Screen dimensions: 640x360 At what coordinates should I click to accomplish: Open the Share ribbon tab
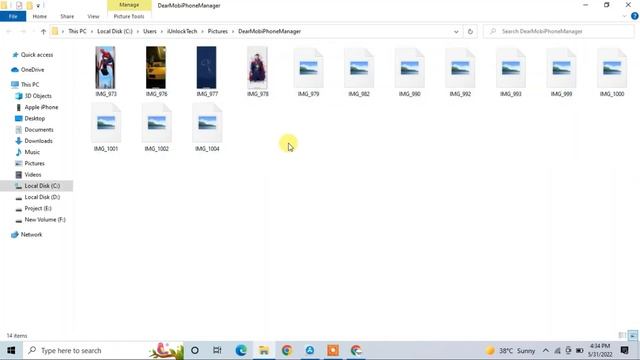tap(67, 16)
